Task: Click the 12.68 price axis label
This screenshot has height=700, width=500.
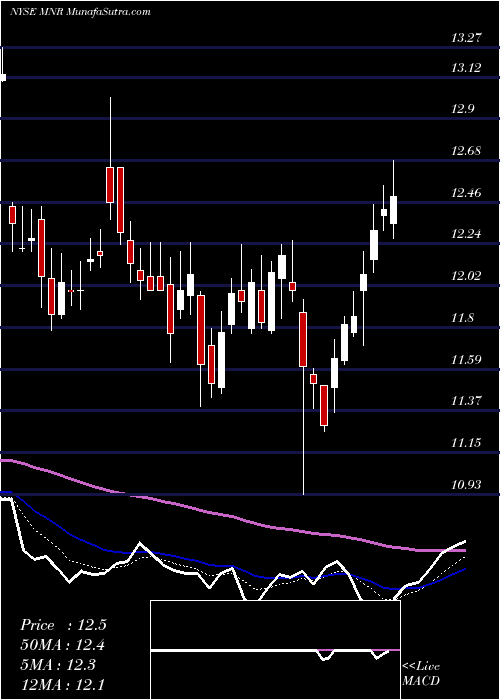Action: click(466, 150)
